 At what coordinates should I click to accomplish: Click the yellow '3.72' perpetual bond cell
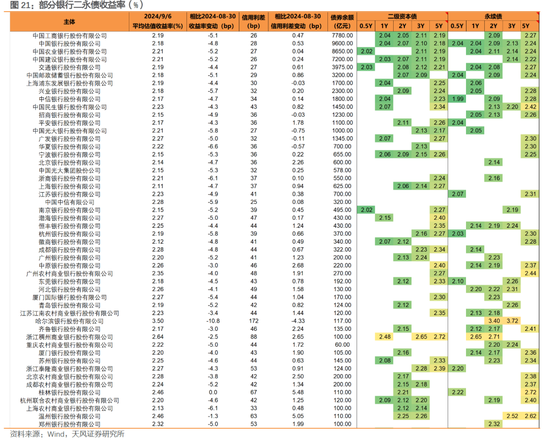(x=512, y=321)
